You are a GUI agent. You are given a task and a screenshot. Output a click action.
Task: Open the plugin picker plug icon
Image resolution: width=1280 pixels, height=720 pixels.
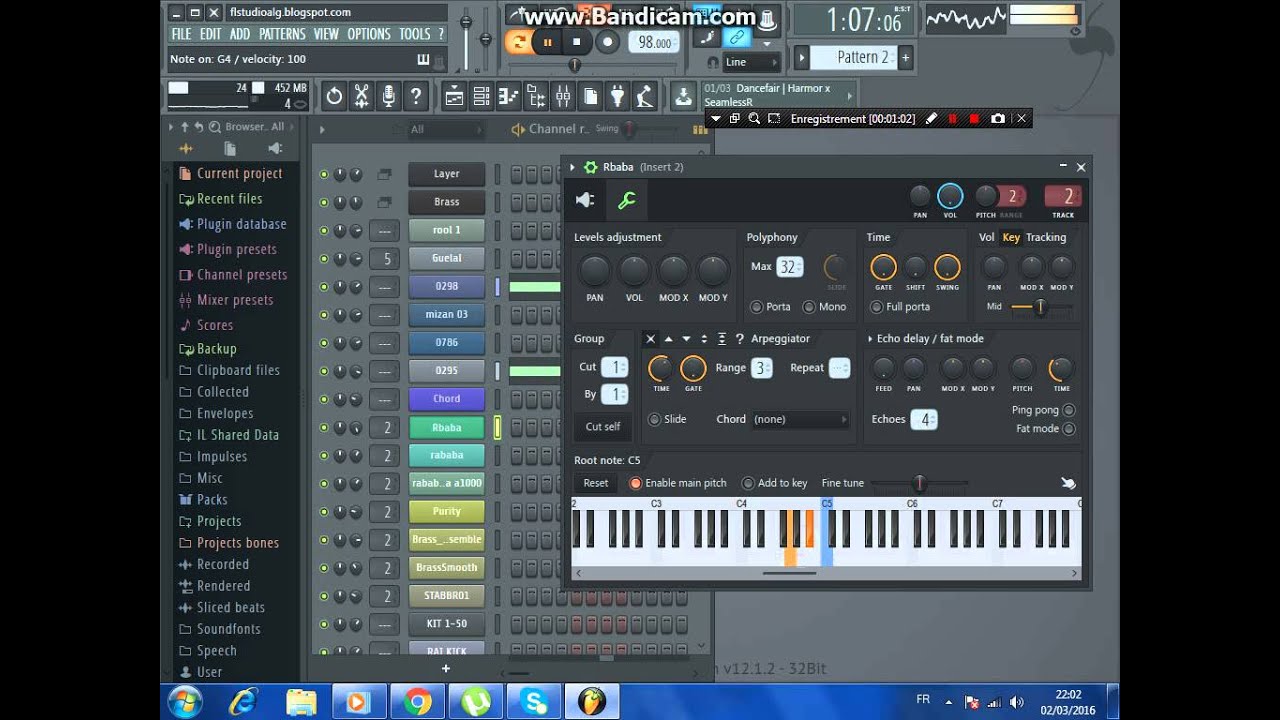click(x=617, y=96)
